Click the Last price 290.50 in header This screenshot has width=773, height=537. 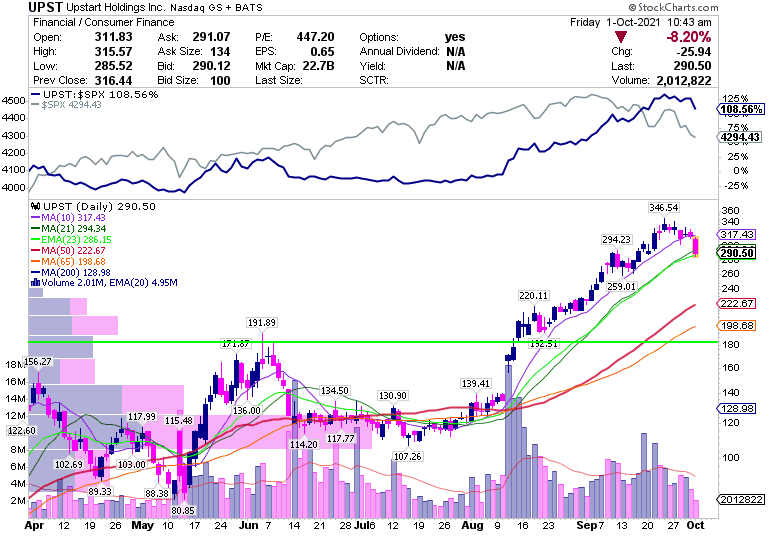693,66
